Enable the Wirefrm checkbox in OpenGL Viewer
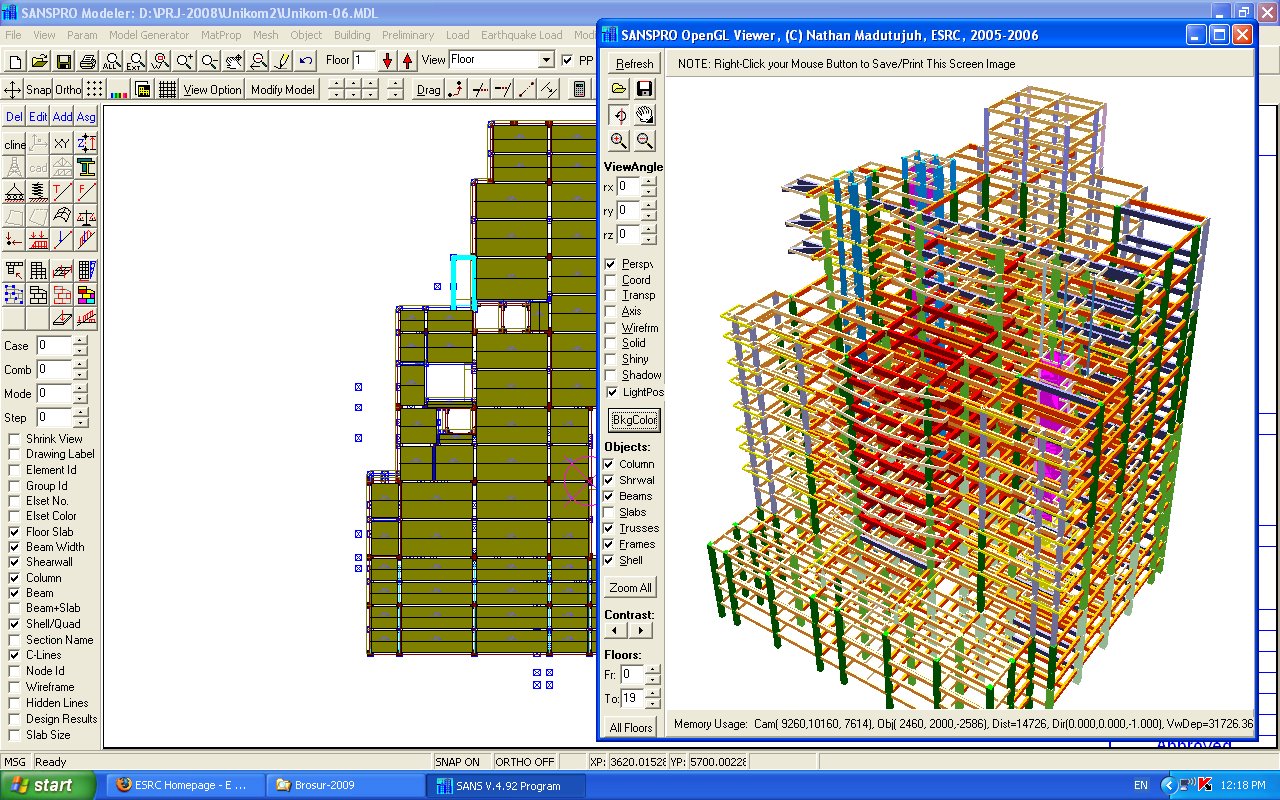This screenshot has width=1280, height=800. pos(611,328)
